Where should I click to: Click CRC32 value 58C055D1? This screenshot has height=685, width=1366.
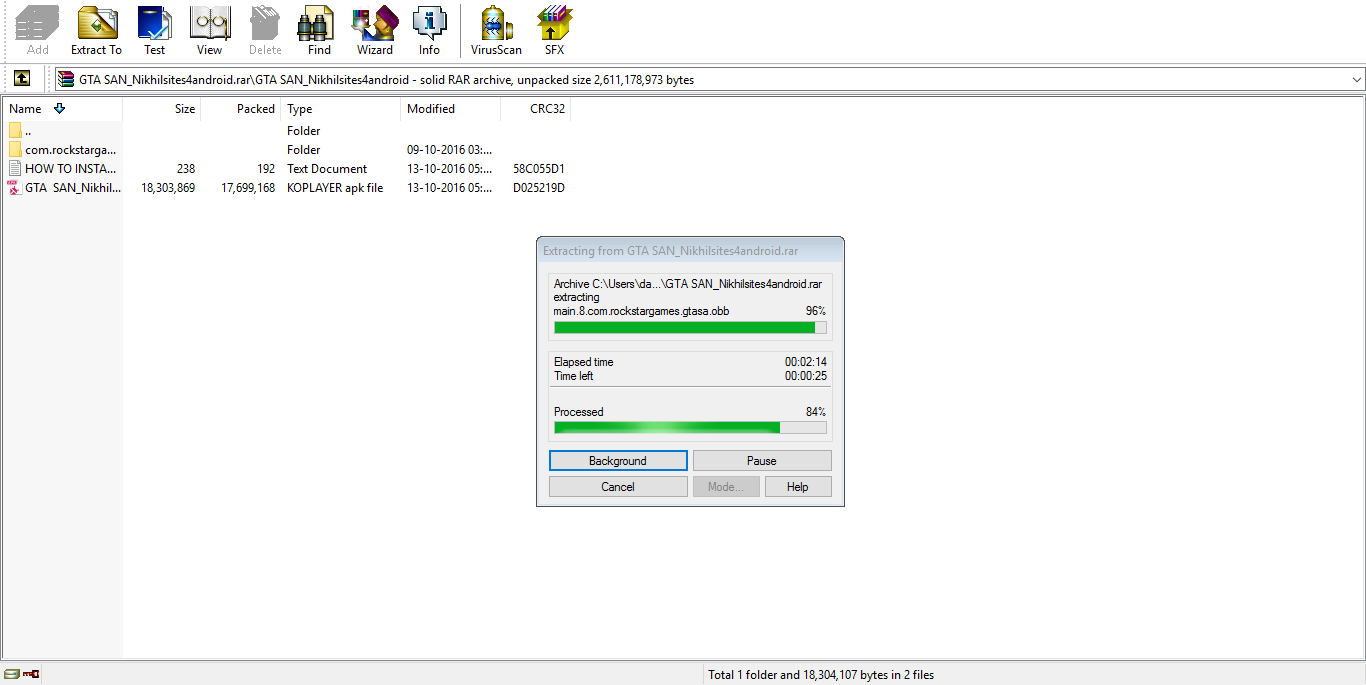click(539, 169)
